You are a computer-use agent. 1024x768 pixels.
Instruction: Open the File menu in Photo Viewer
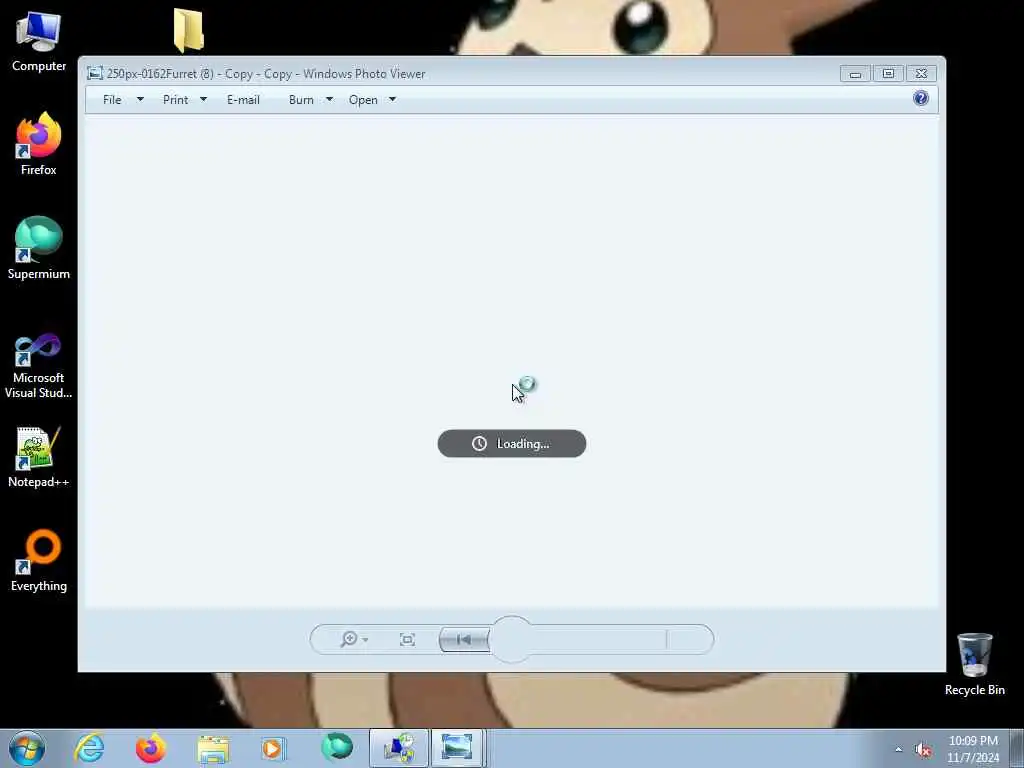(112, 99)
